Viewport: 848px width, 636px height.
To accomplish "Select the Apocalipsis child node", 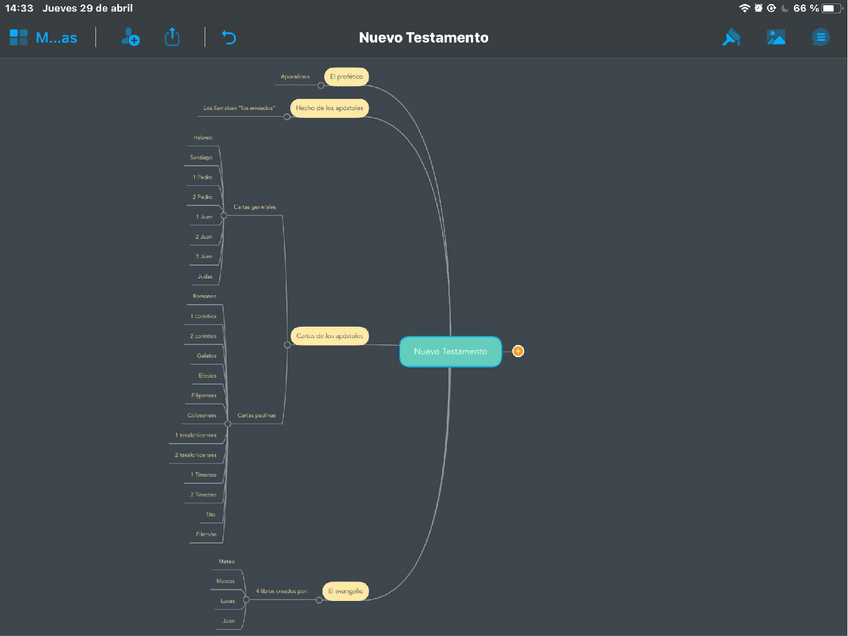I will [295, 76].
